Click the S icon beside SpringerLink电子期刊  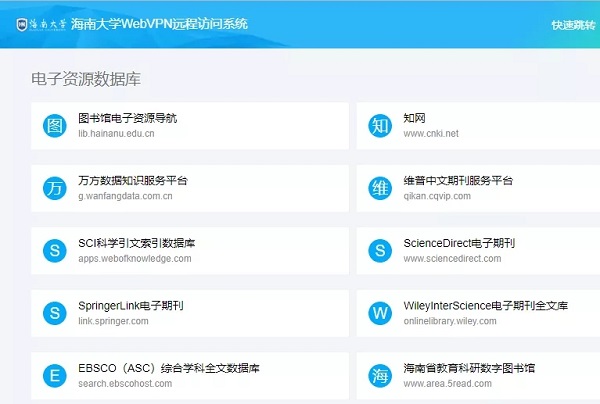click(55, 313)
